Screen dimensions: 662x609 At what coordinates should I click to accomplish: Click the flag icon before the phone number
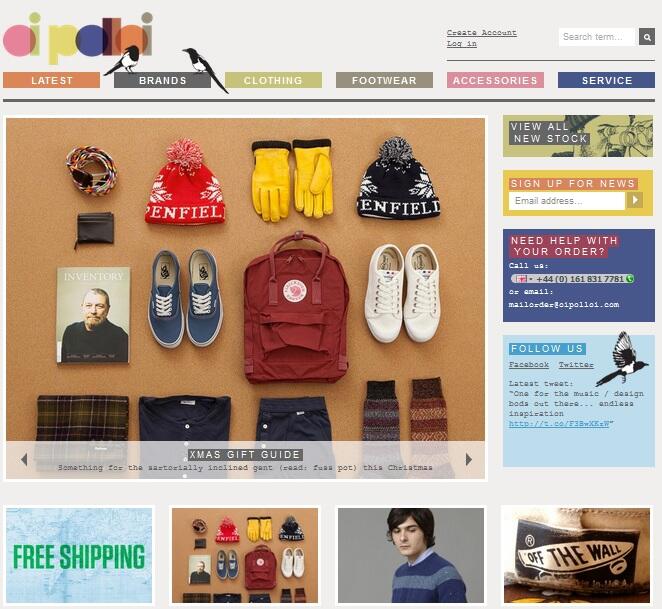pos(522,279)
